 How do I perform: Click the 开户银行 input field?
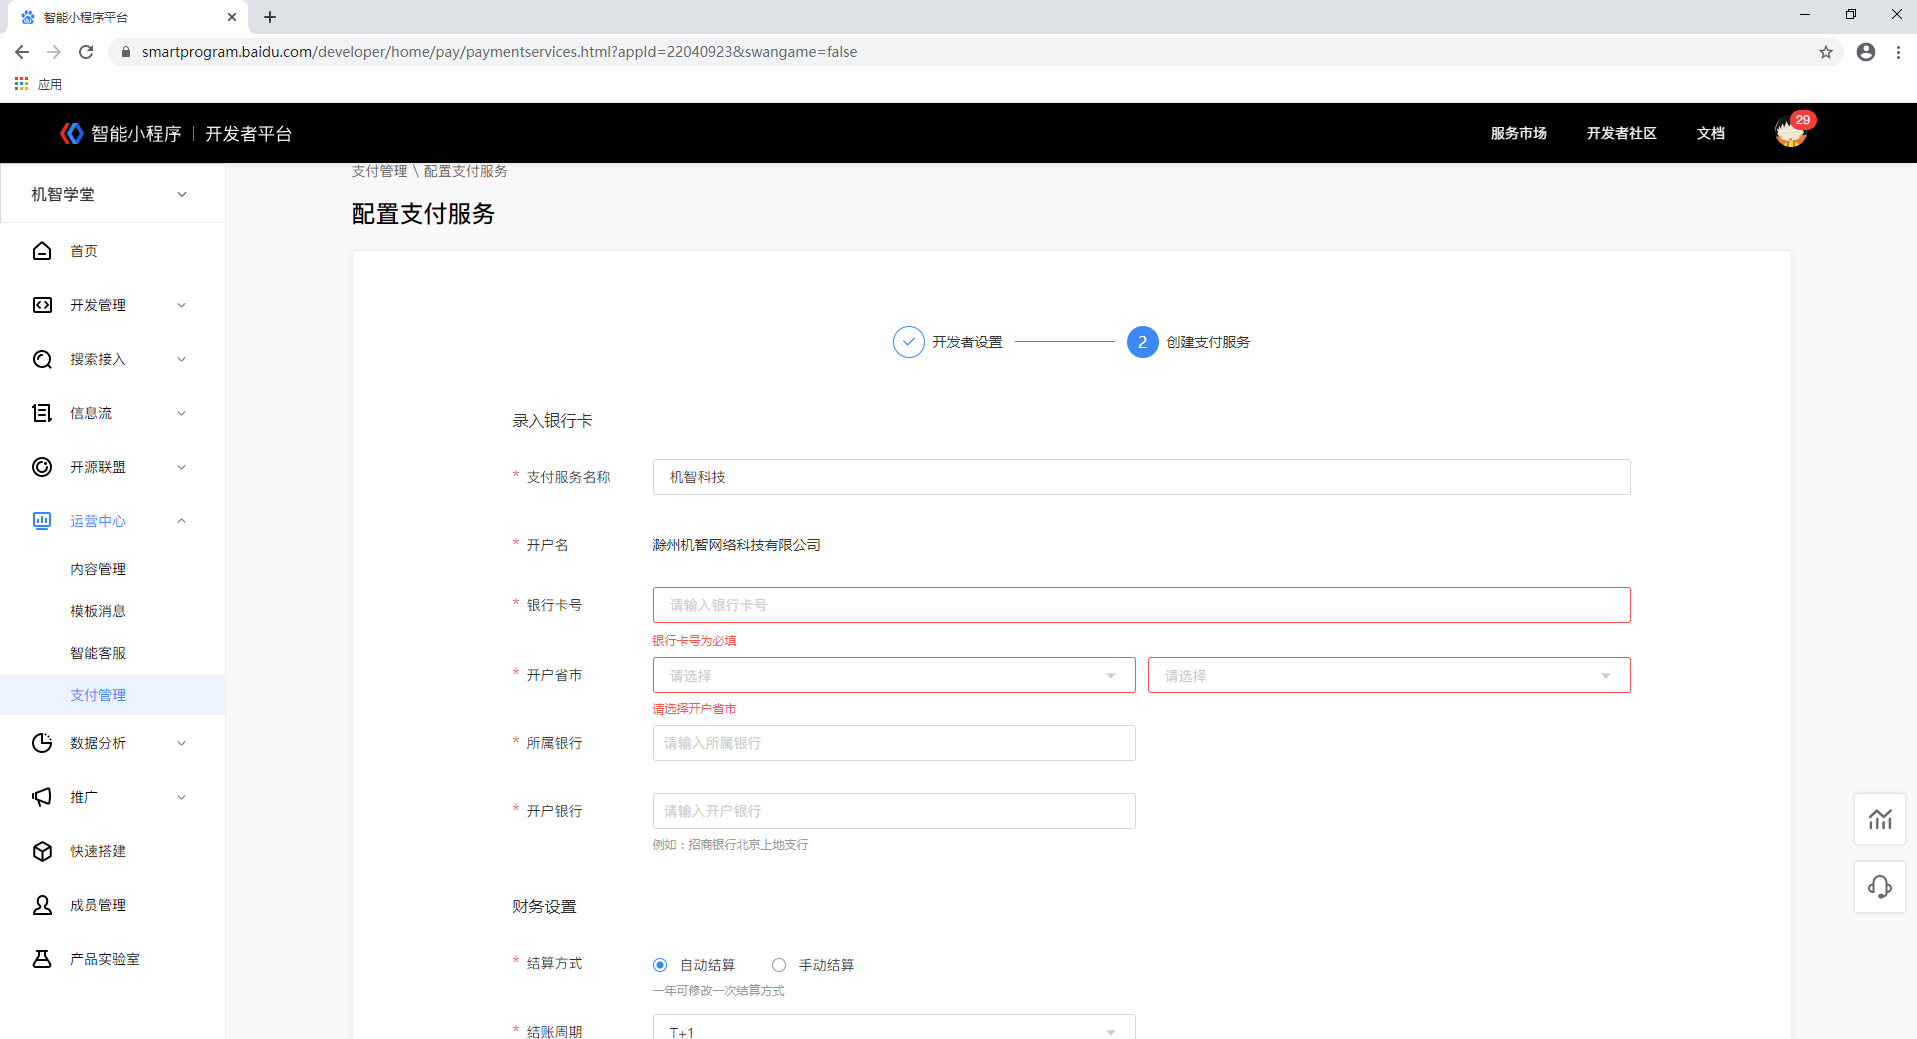894,811
